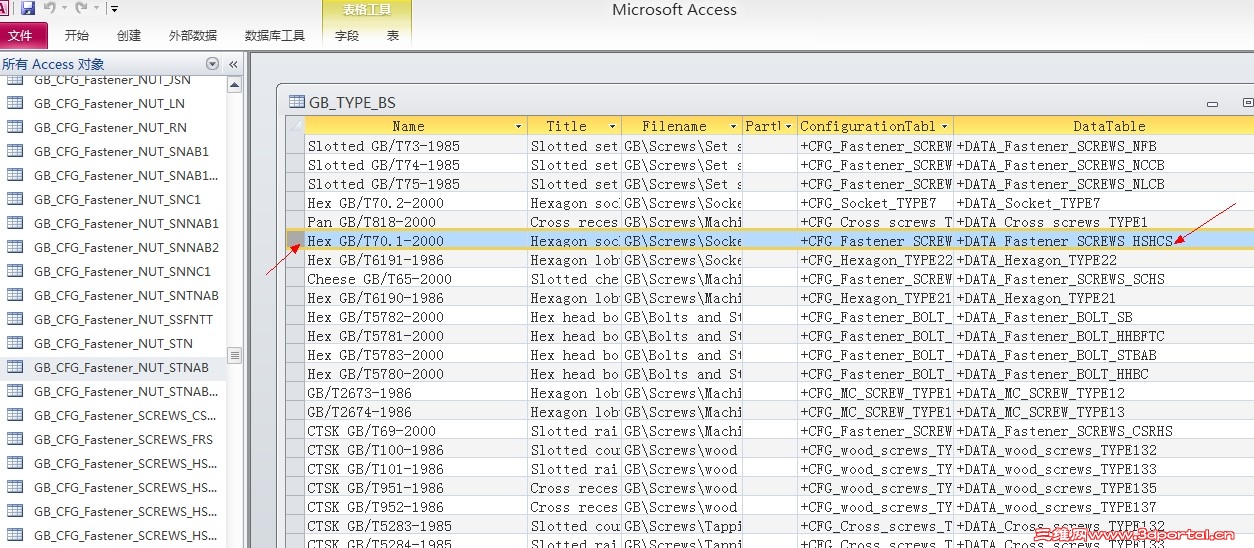1254x548 pixels.
Task: Switch to the 外部数据 ribbon tab
Action: coord(193,35)
